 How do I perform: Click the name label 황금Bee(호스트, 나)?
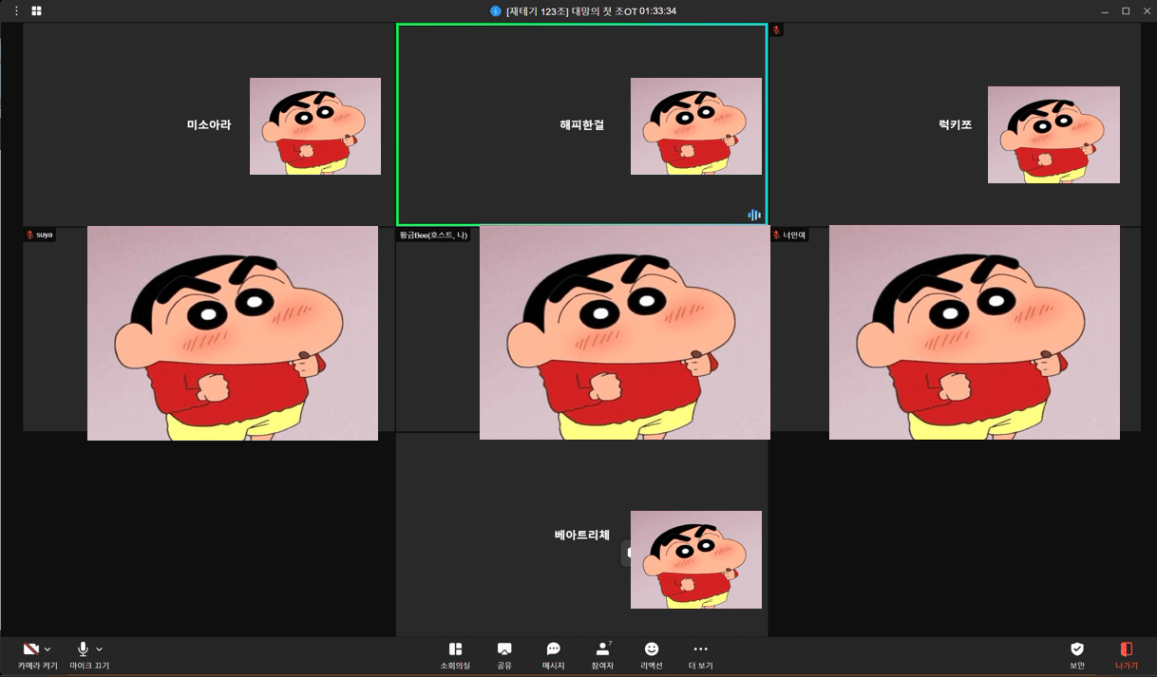[x=434, y=235]
